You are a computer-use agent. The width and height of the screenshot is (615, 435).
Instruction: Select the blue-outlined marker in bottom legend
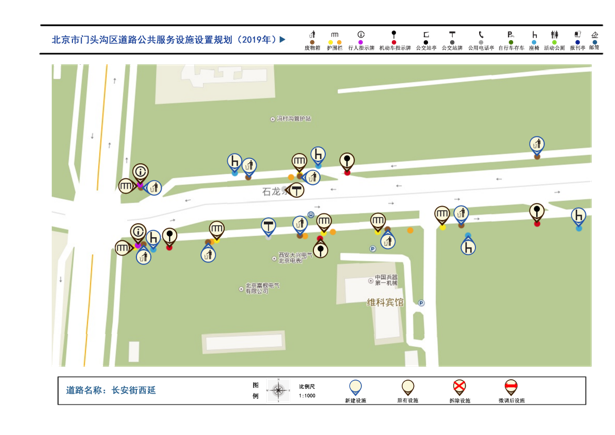pos(355,387)
